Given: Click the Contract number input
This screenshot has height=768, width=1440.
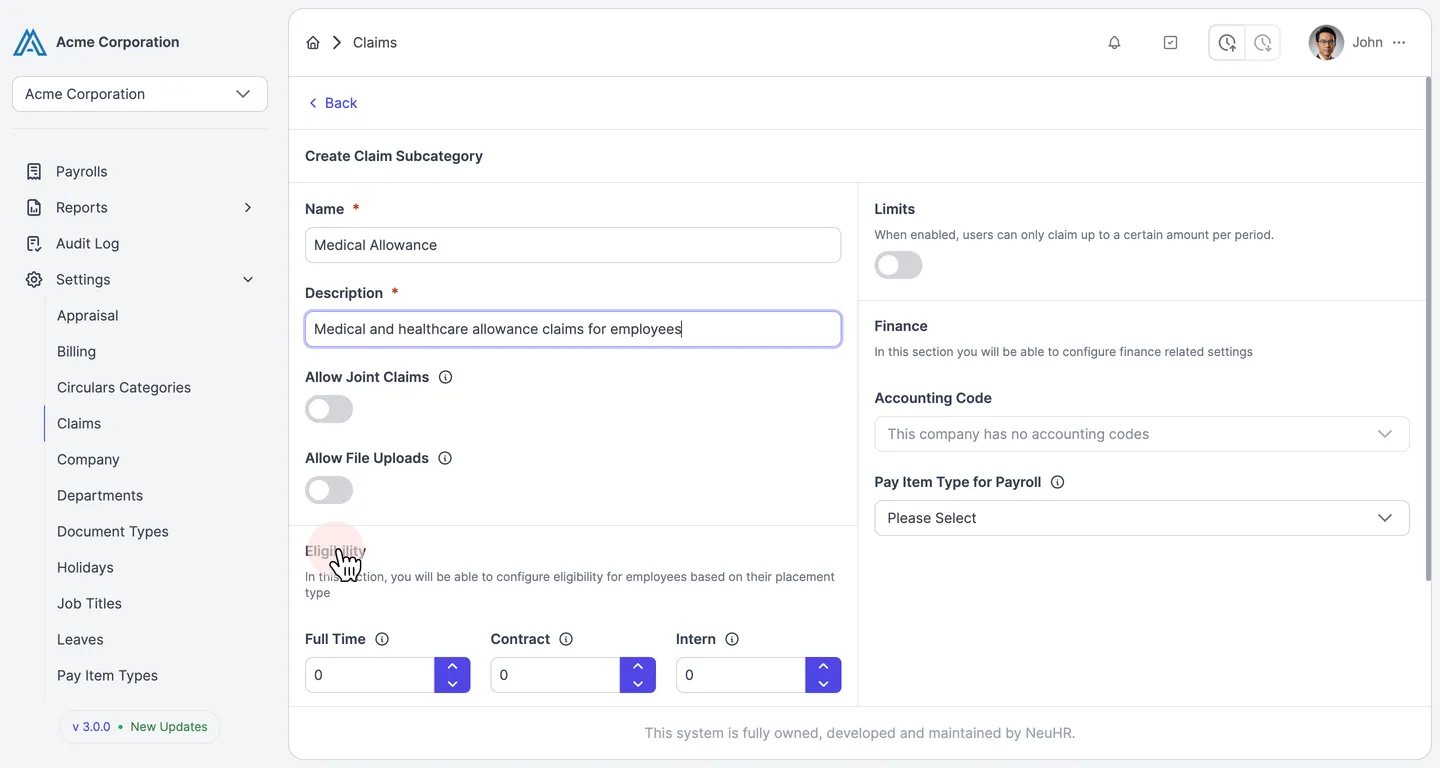Looking at the screenshot, I should tap(555, 675).
